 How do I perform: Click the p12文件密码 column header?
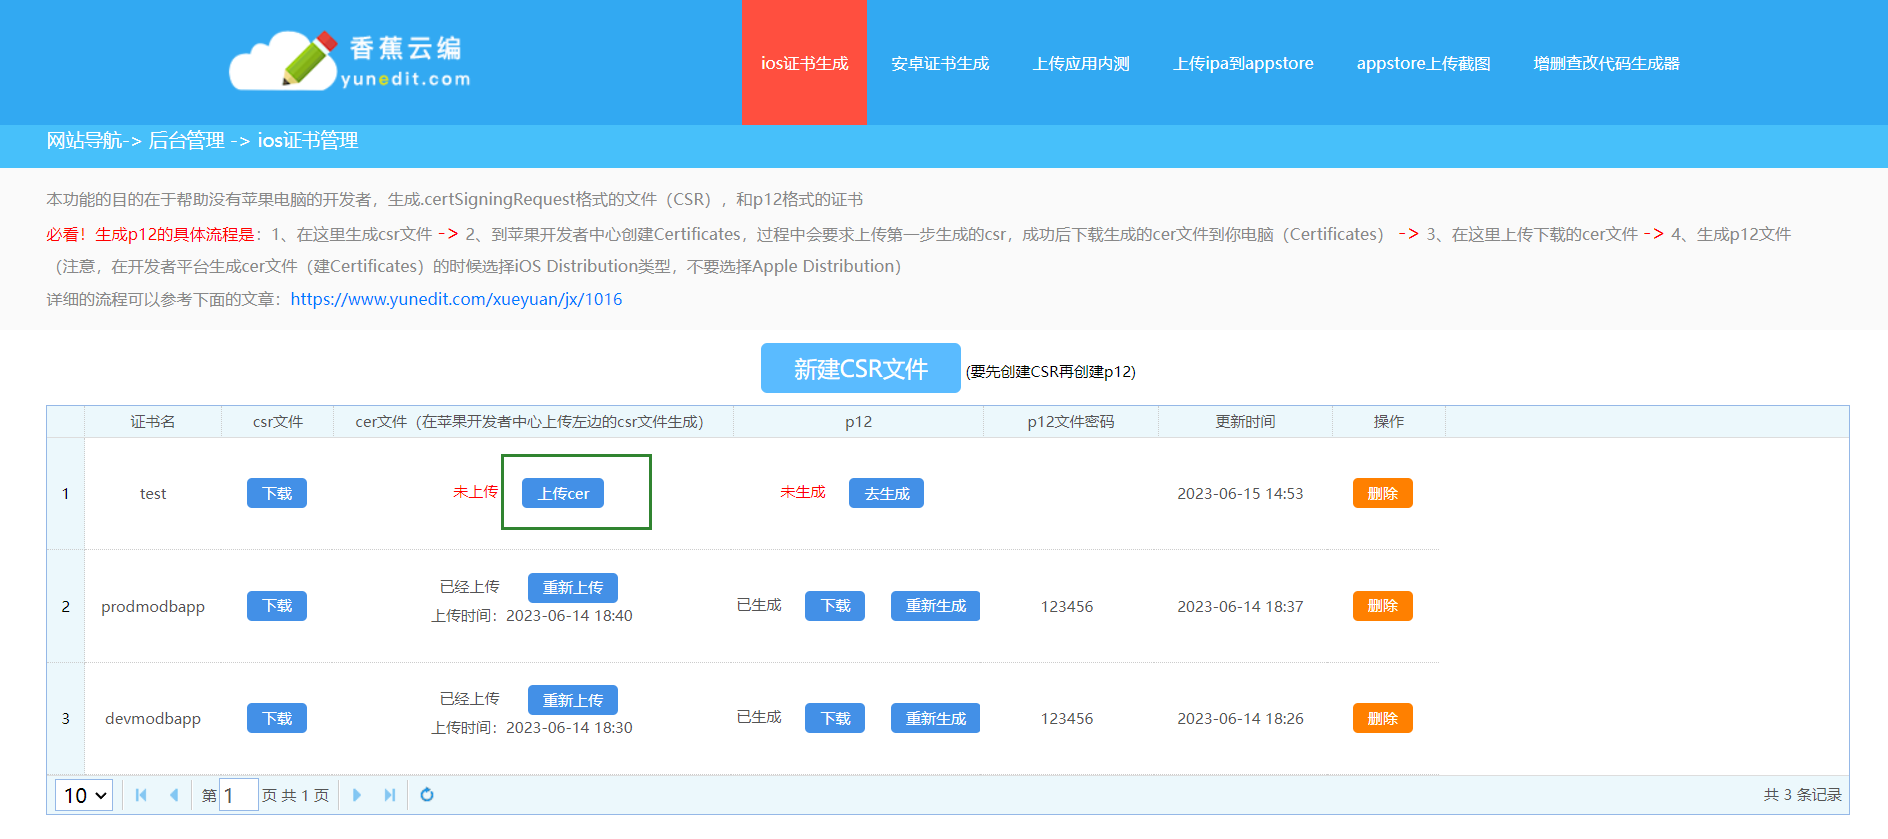pyautogui.click(x=1071, y=422)
